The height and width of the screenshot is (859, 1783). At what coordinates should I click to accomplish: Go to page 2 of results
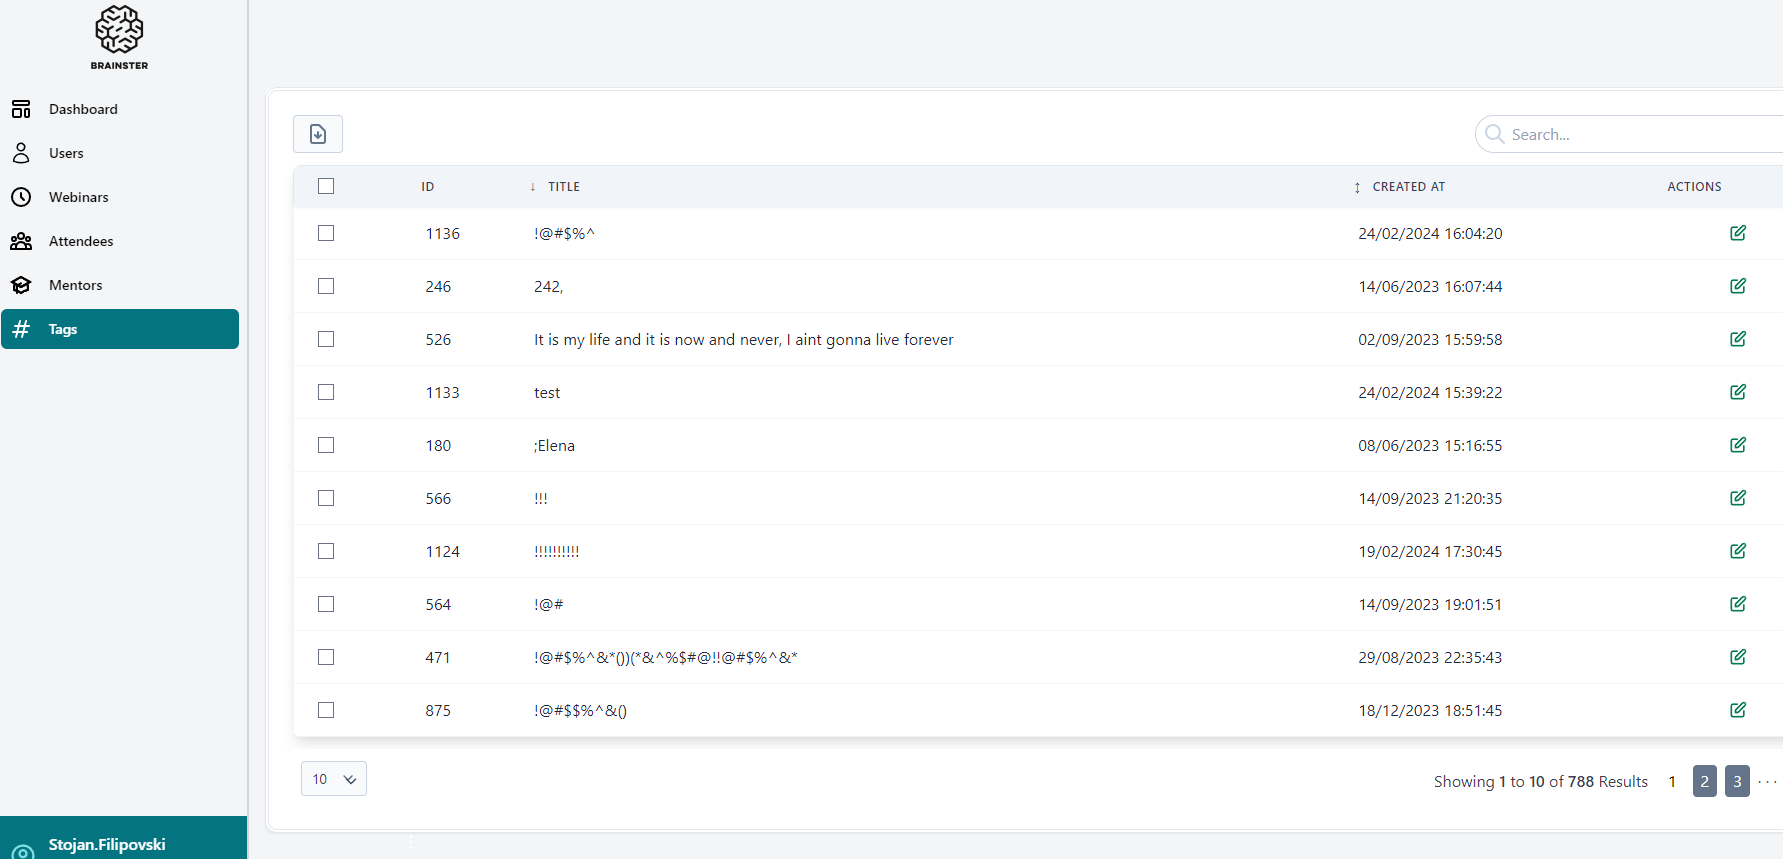(1705, 781)
